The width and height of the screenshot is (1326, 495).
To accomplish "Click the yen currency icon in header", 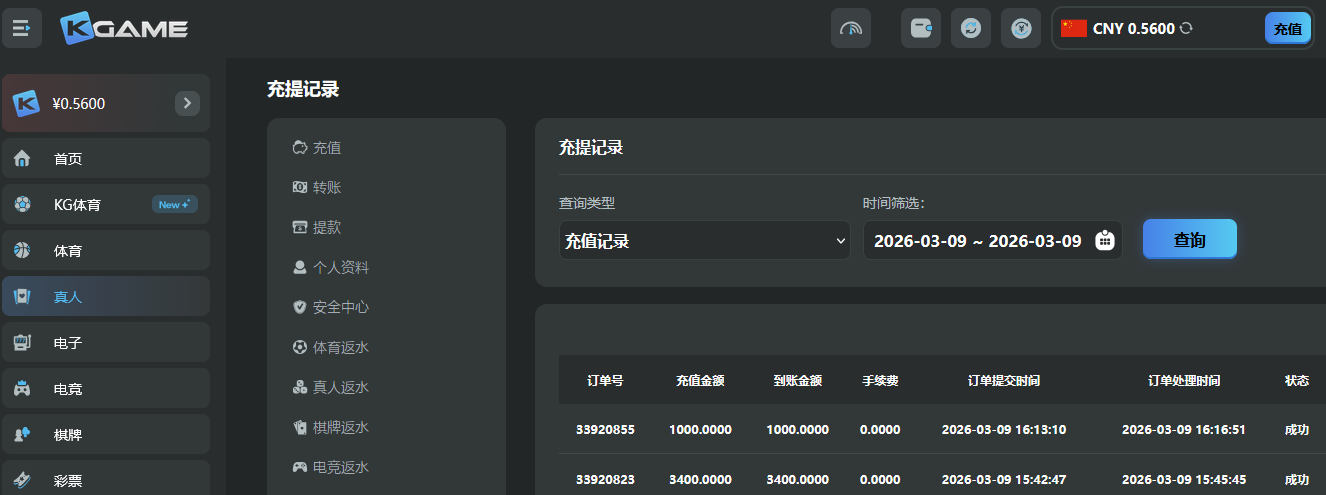I will tap(1021, 28).
